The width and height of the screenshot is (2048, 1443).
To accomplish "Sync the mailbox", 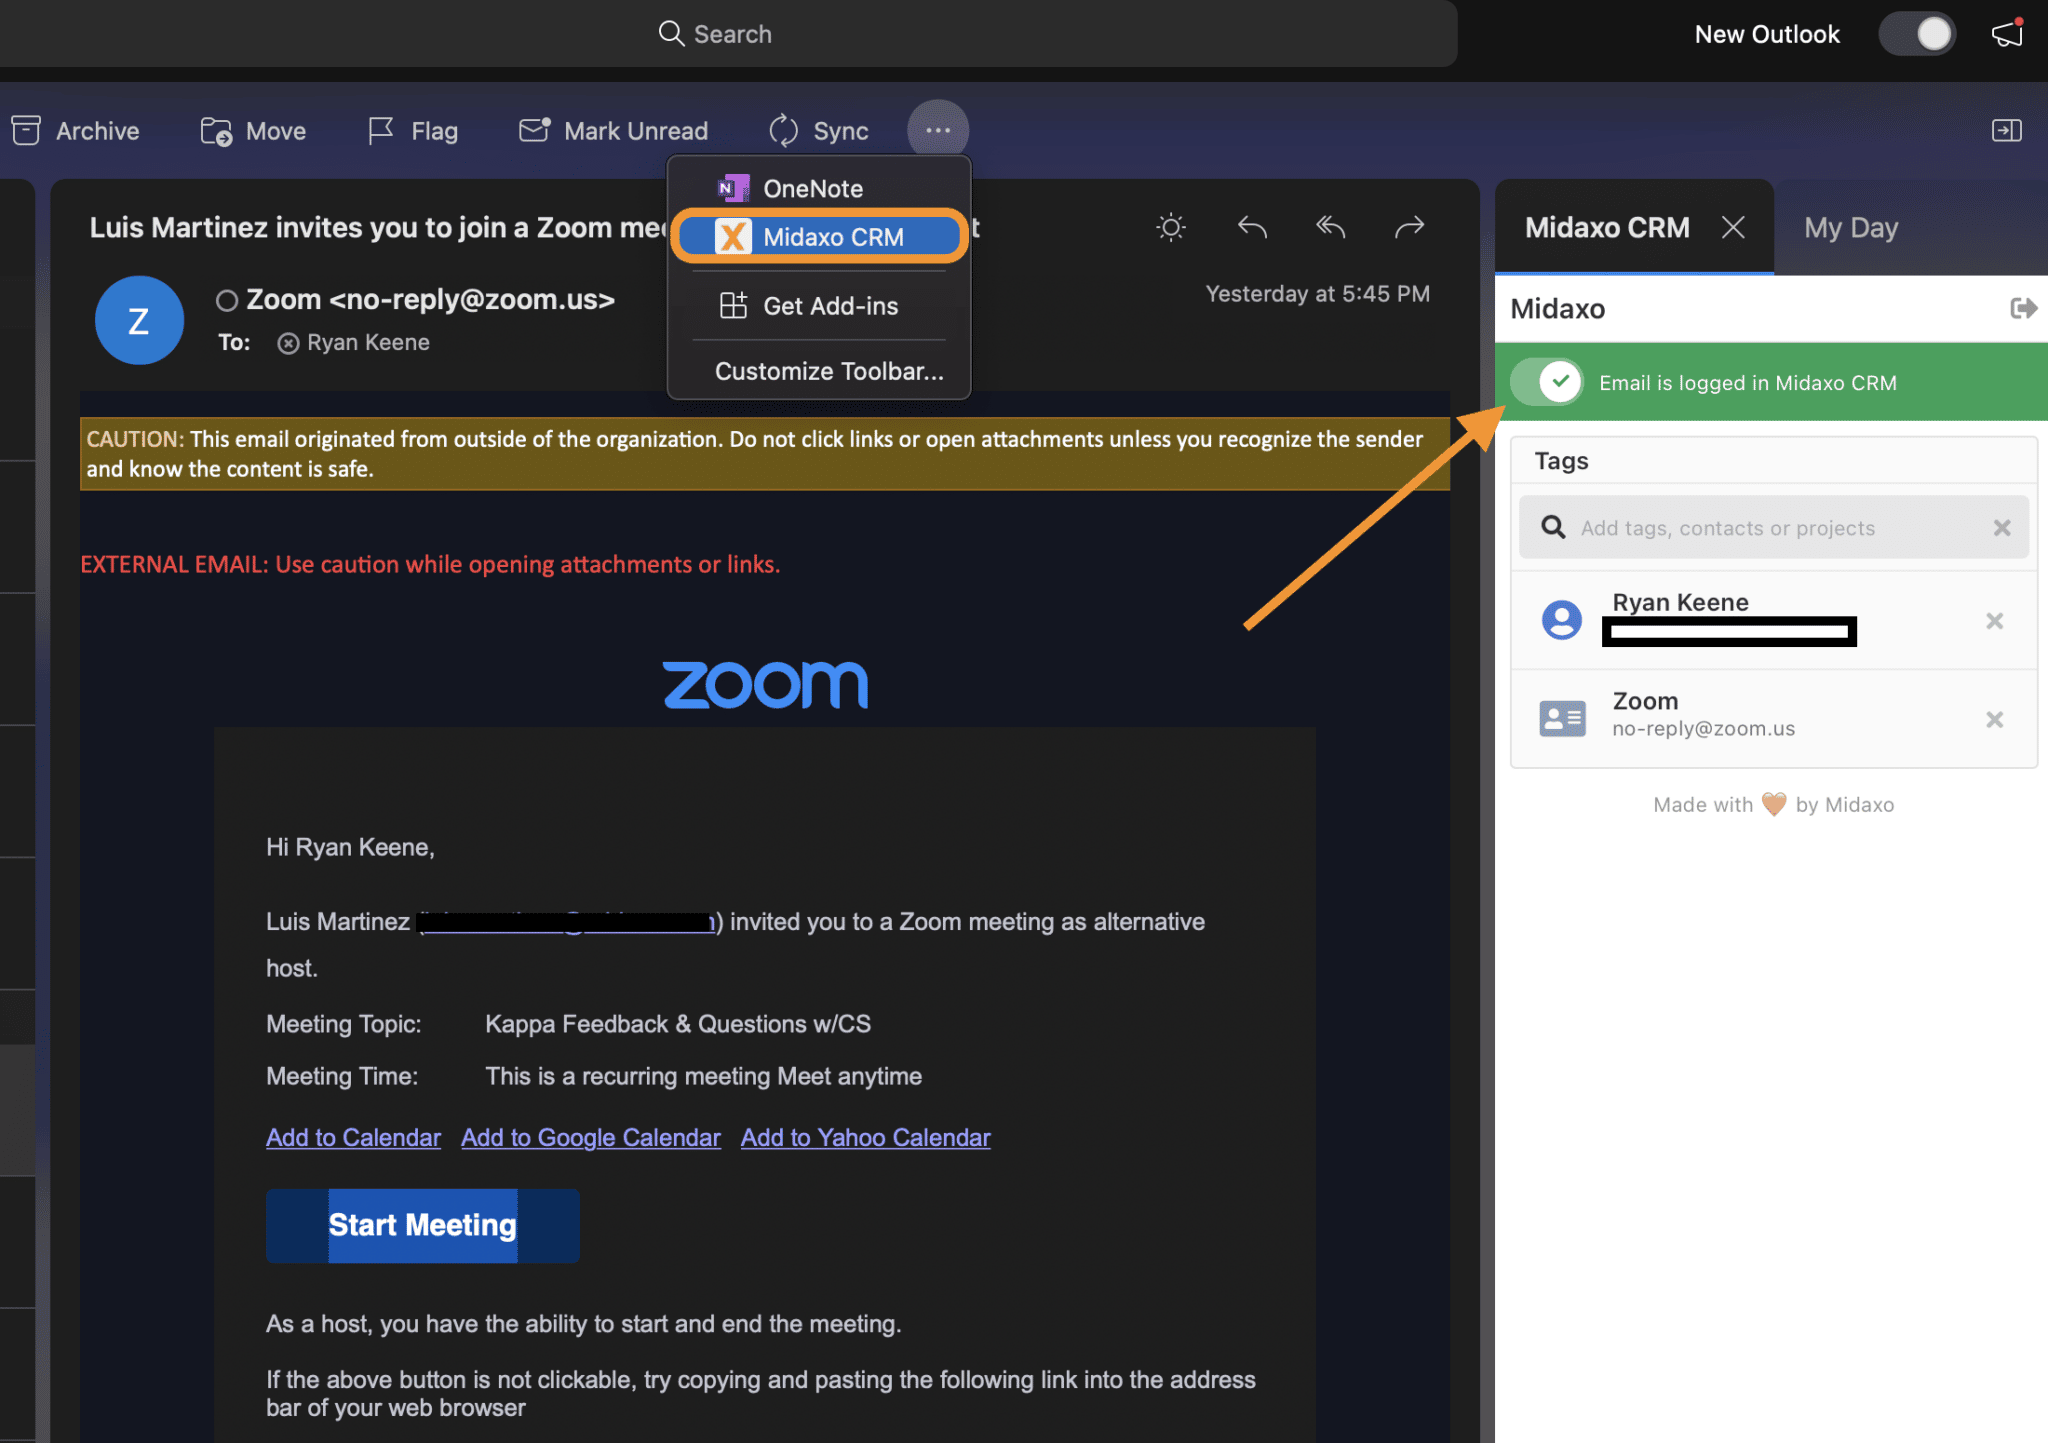I will tap(818, 131).
